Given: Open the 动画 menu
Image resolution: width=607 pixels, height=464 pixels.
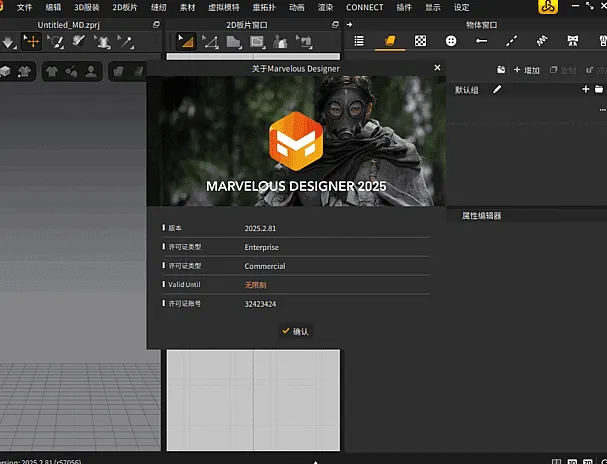Looking at the screenshot, I should click(x=297, y=7).
